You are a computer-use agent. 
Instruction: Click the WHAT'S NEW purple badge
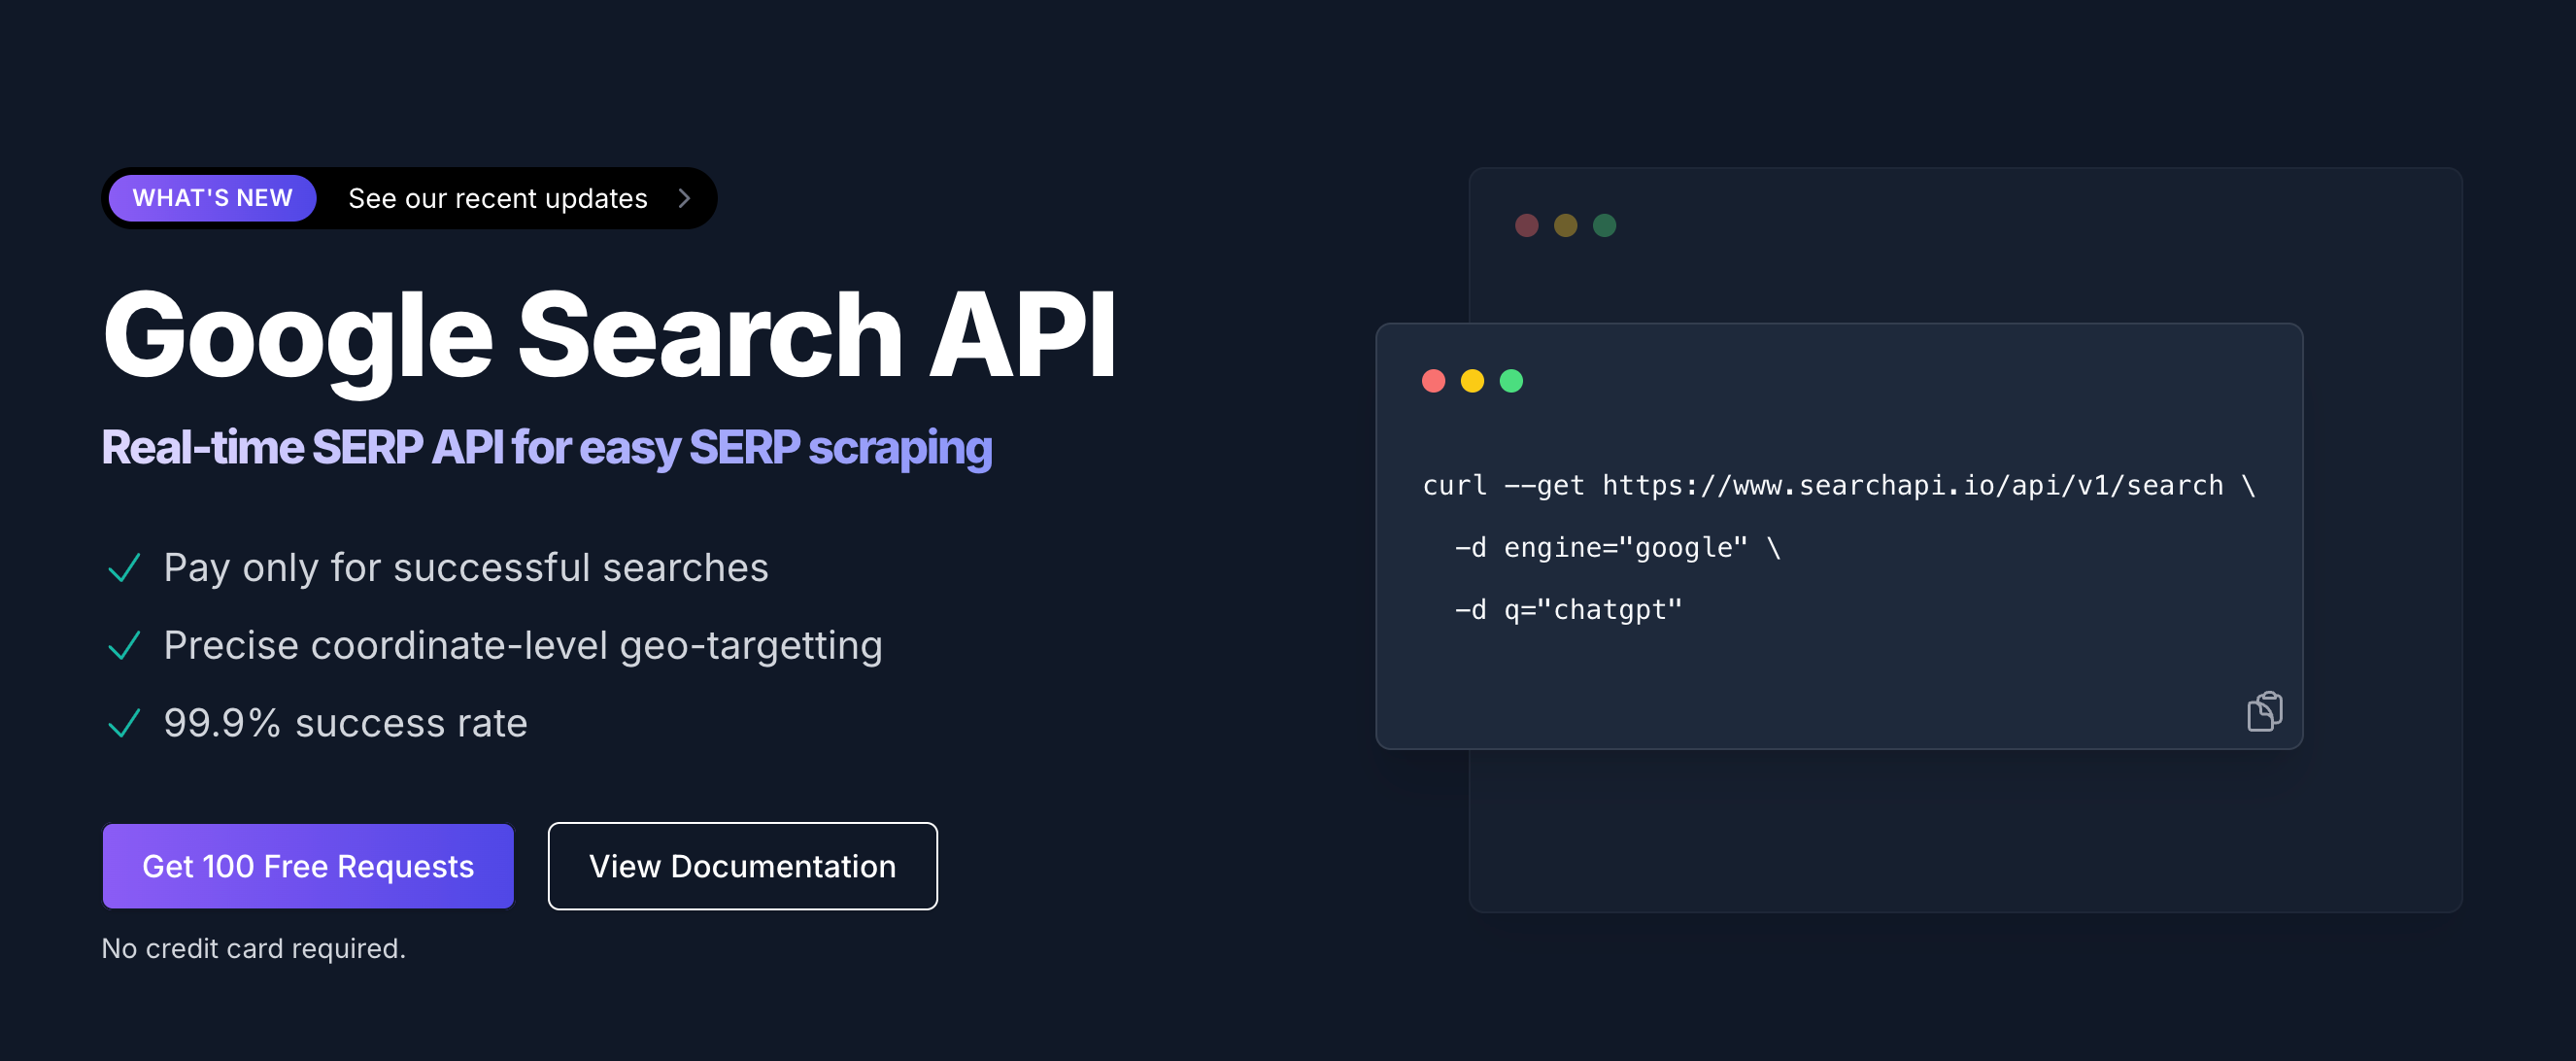[212, 198]
